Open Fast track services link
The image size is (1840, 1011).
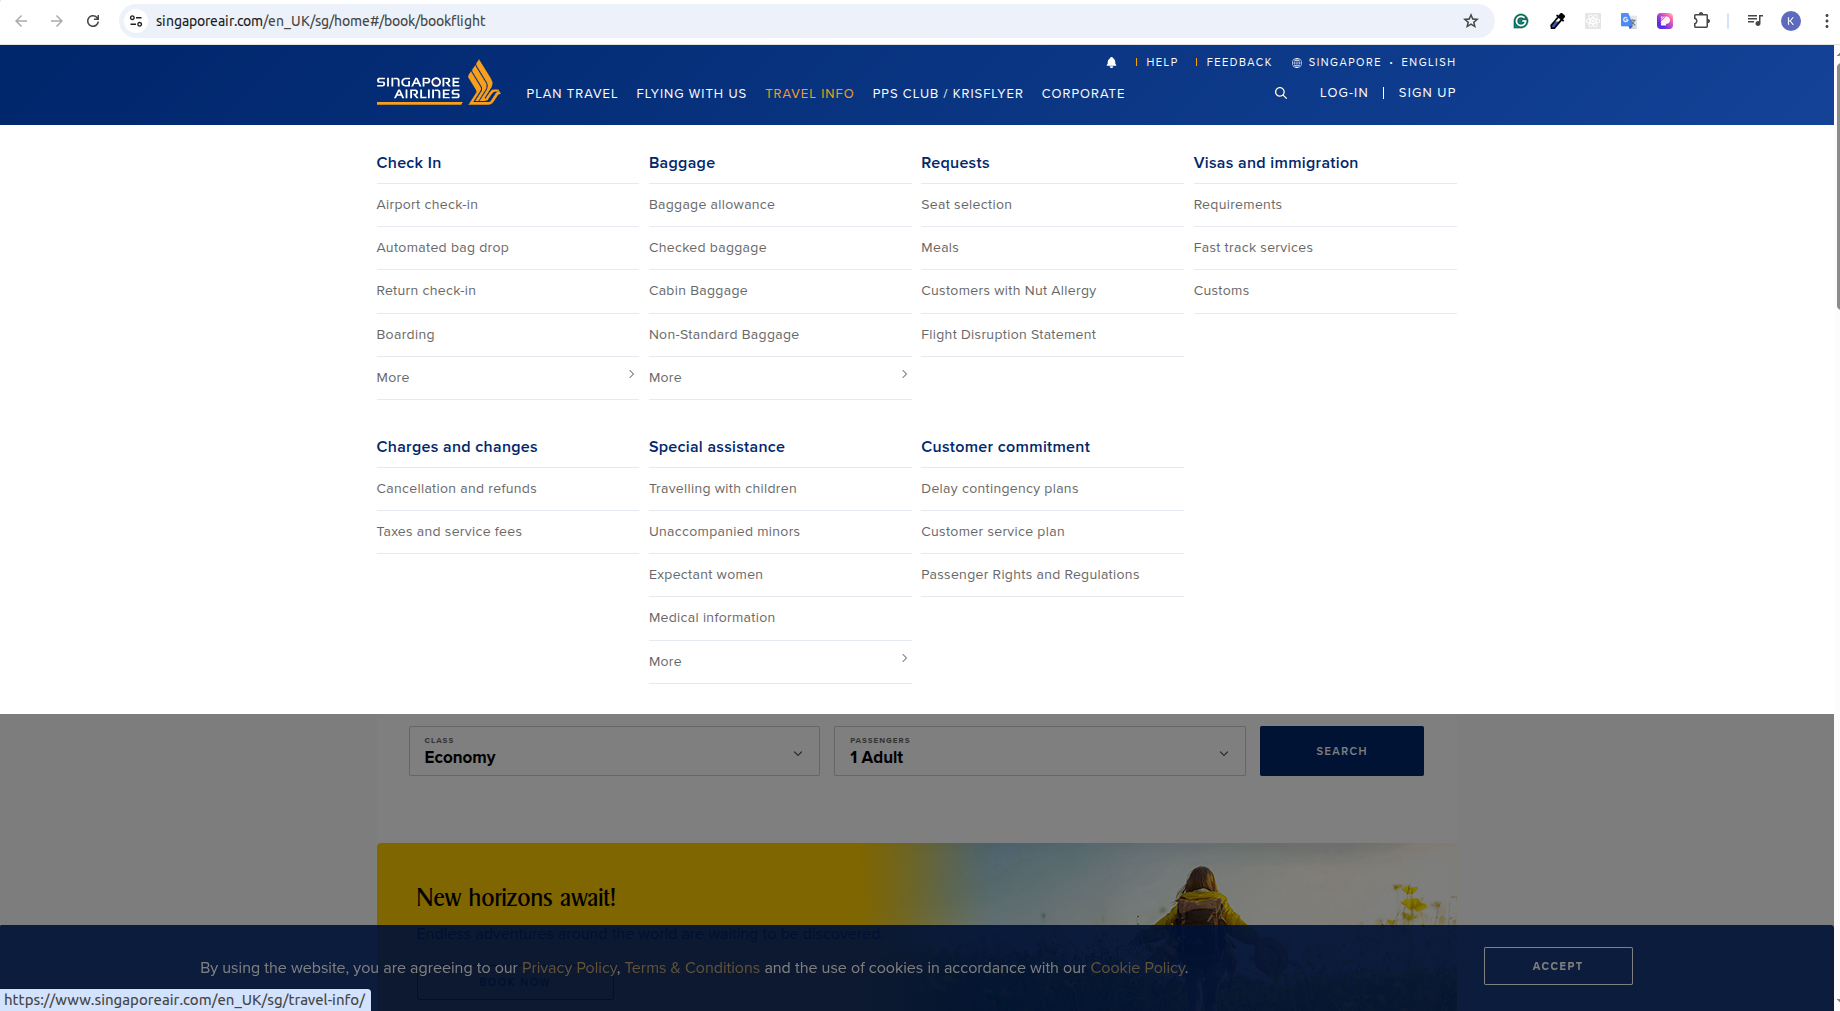pyautogui.click(x=1253, y=248)
